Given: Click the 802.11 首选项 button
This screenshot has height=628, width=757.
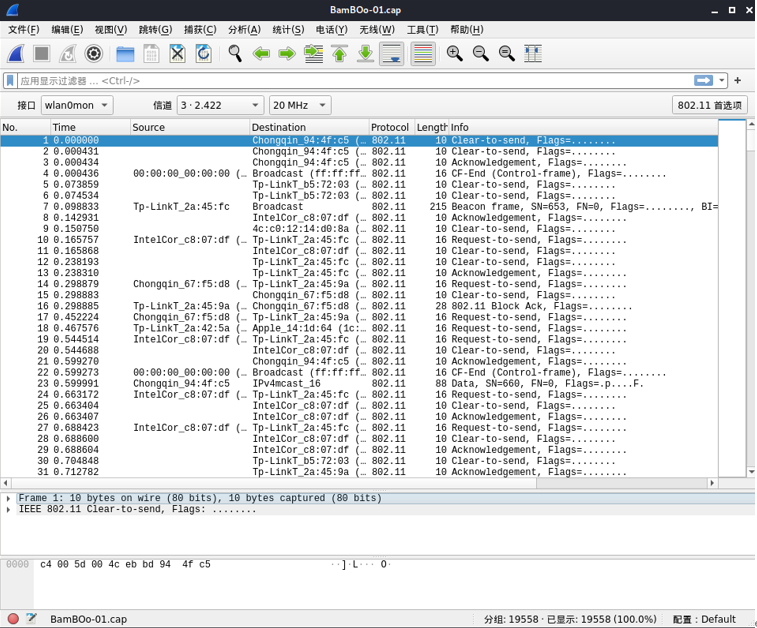Looking at the screenshot, I should click(710, 105).
